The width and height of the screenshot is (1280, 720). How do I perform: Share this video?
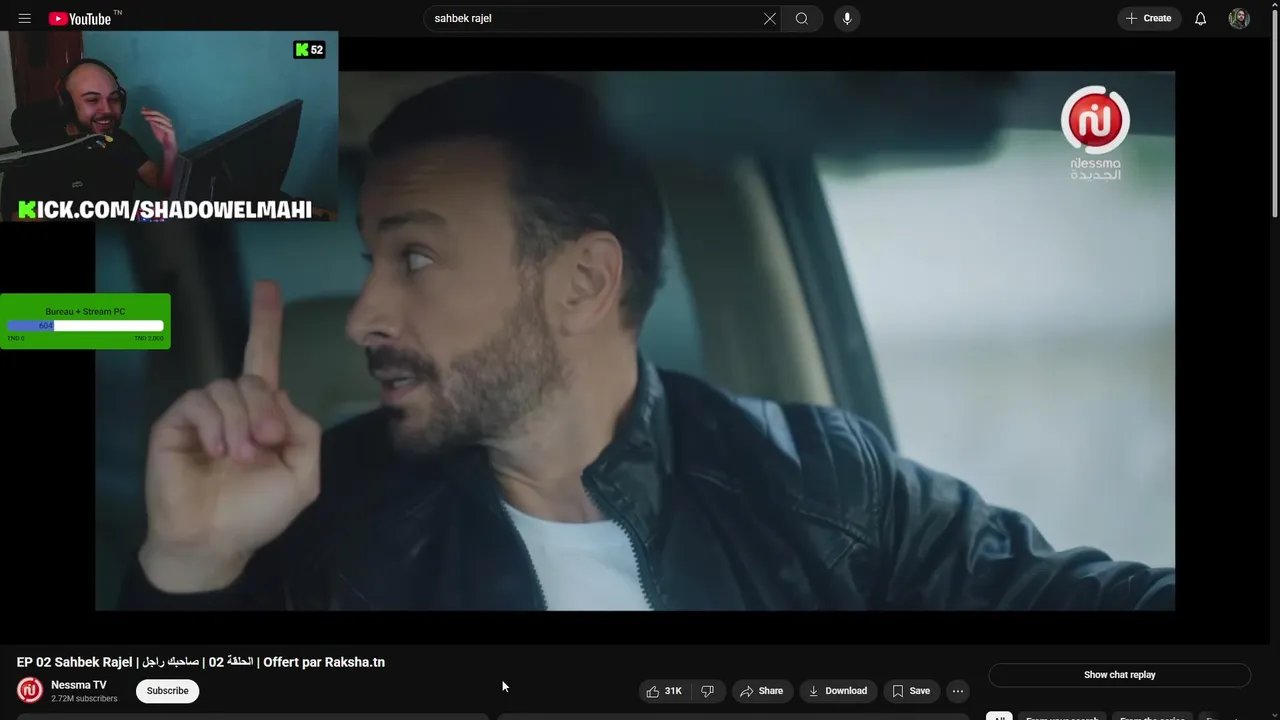point(761,691)
